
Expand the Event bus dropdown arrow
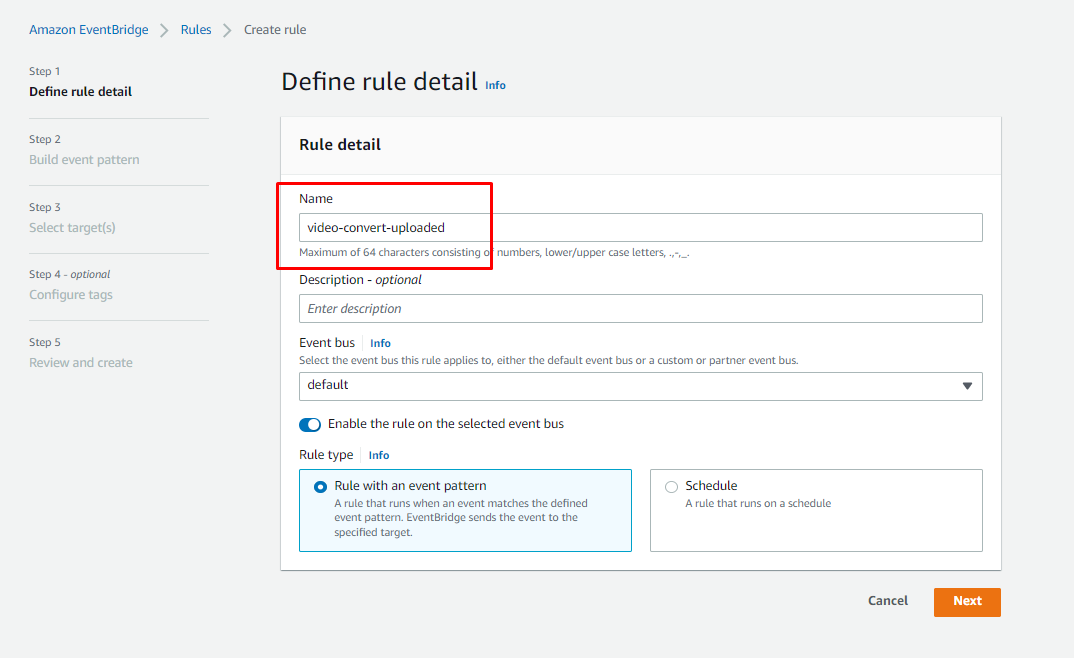tap(967, 386)
